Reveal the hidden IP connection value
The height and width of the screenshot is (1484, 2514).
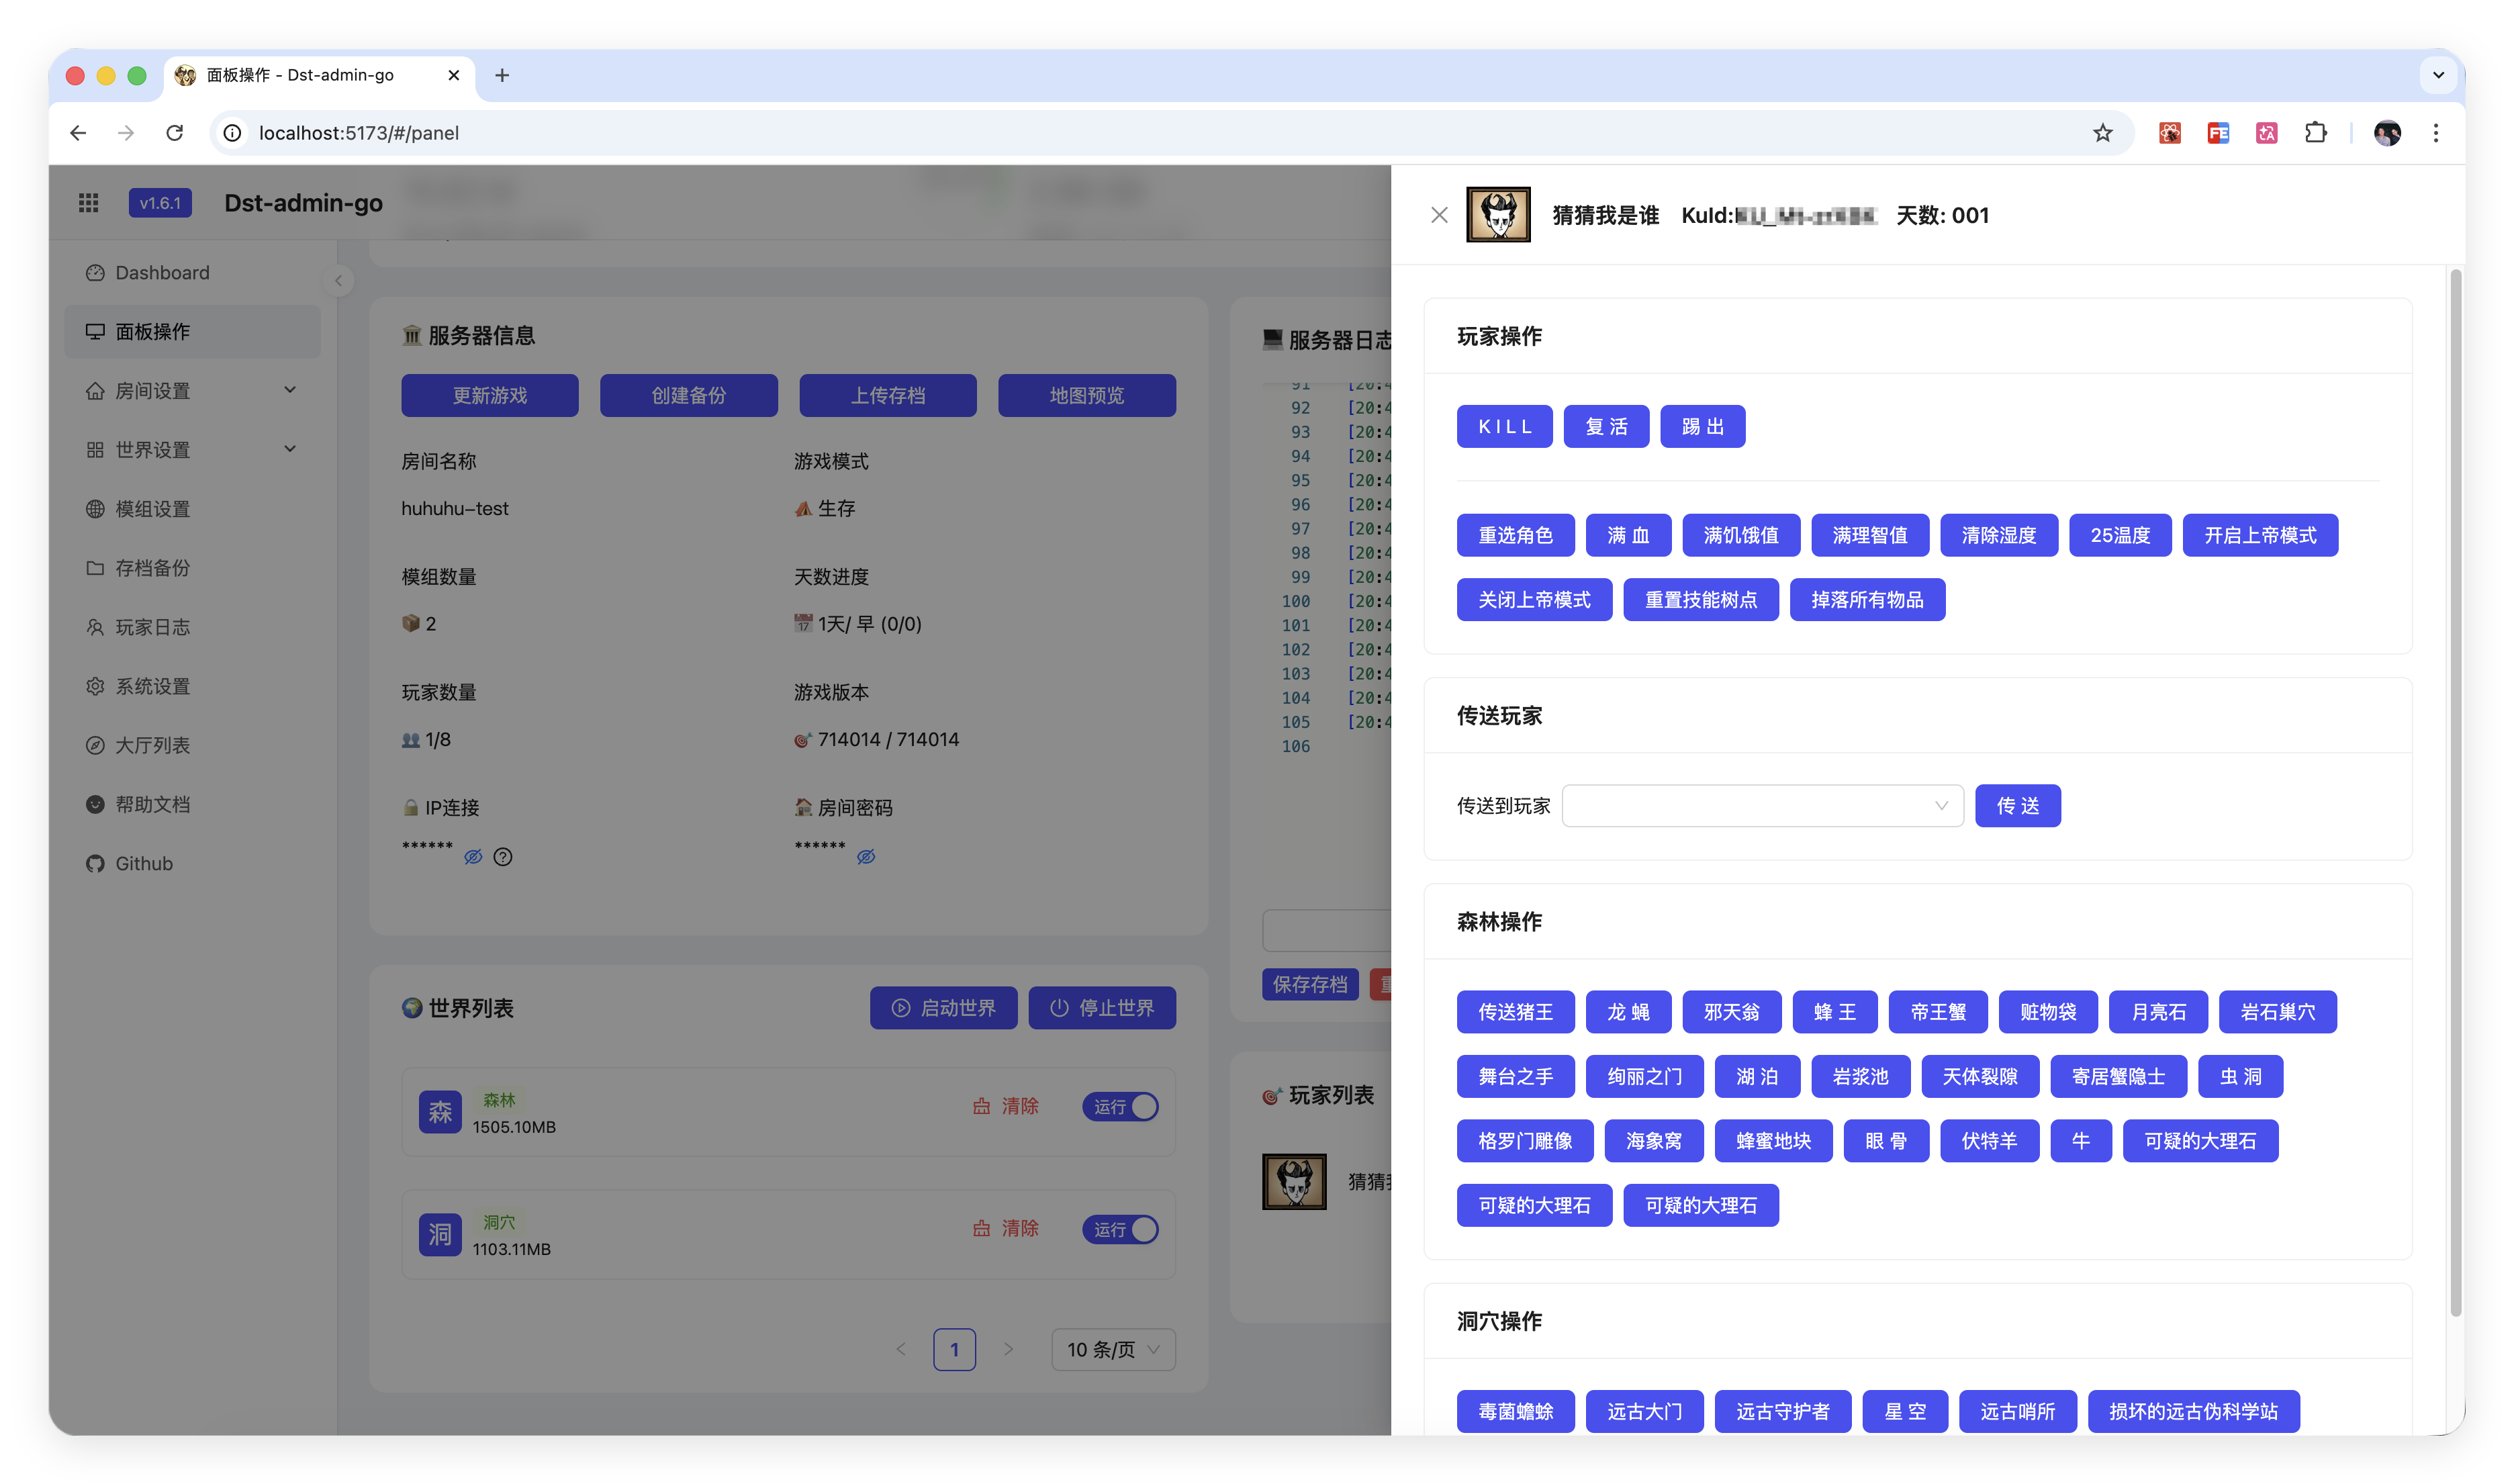click(x=473, y=857)
